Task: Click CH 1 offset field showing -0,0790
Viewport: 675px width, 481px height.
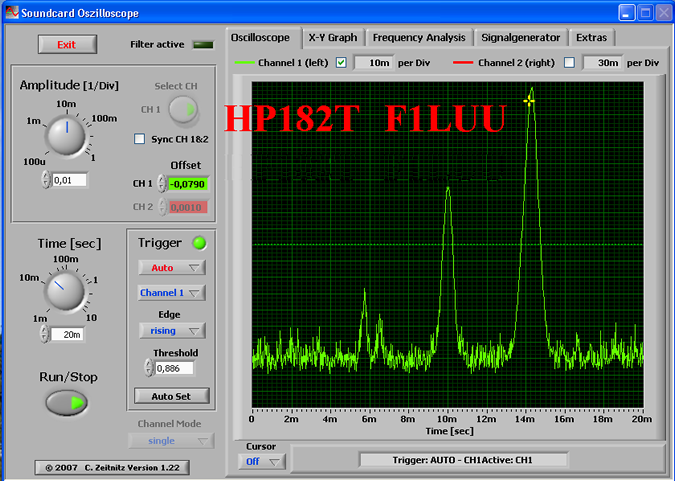Action: [188, 184]
